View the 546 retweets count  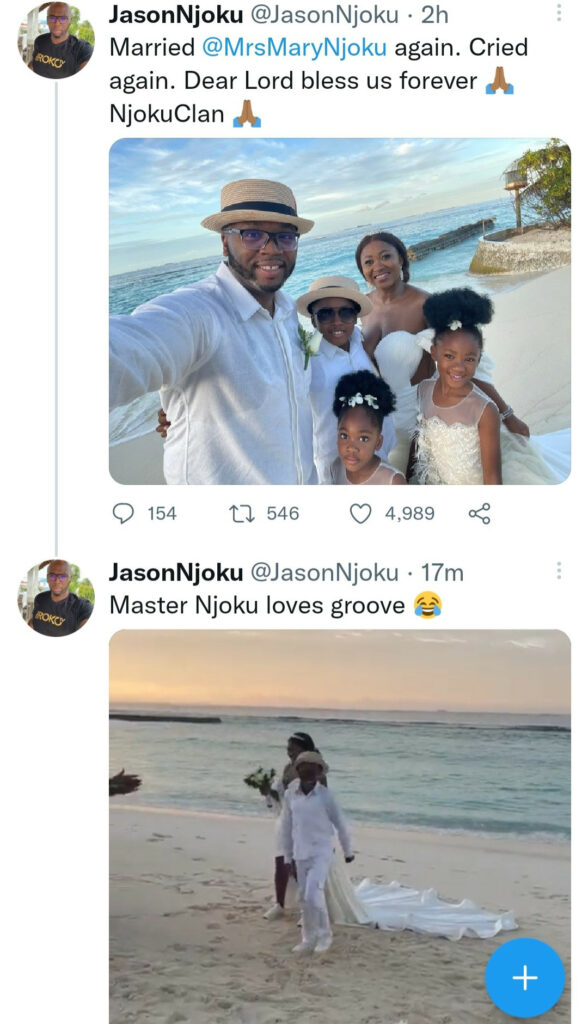282,514
